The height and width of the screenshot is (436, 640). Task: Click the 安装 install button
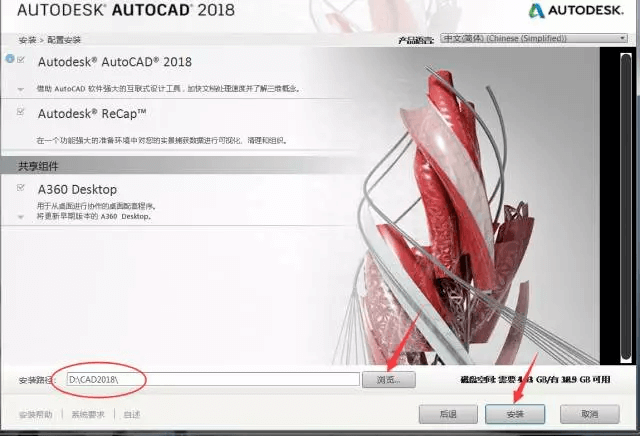coord(515,414)
